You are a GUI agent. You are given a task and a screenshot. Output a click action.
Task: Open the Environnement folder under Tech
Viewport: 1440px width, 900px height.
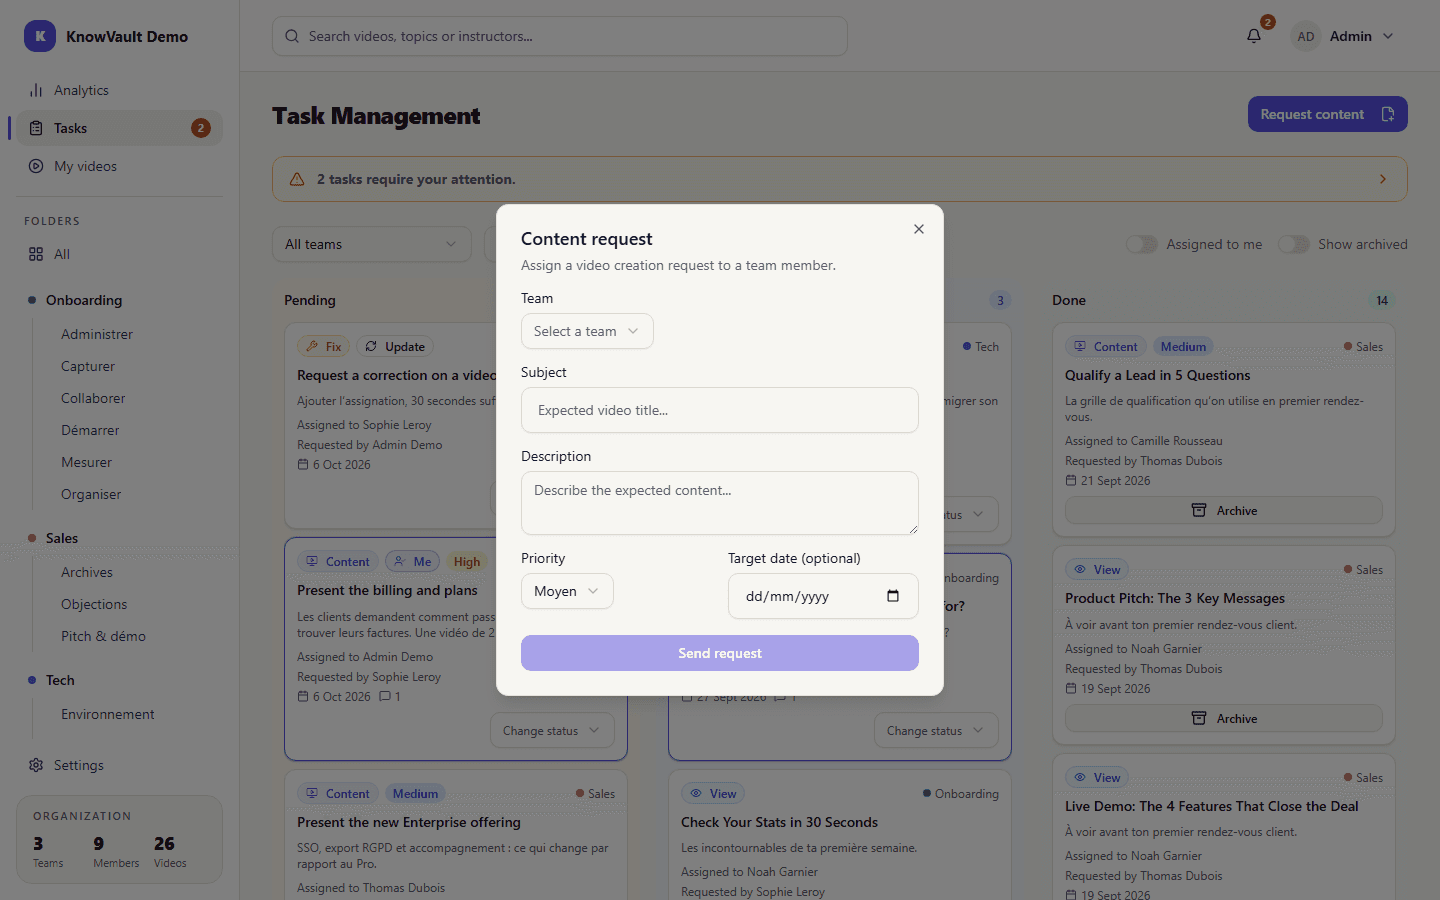coord(108,714)
